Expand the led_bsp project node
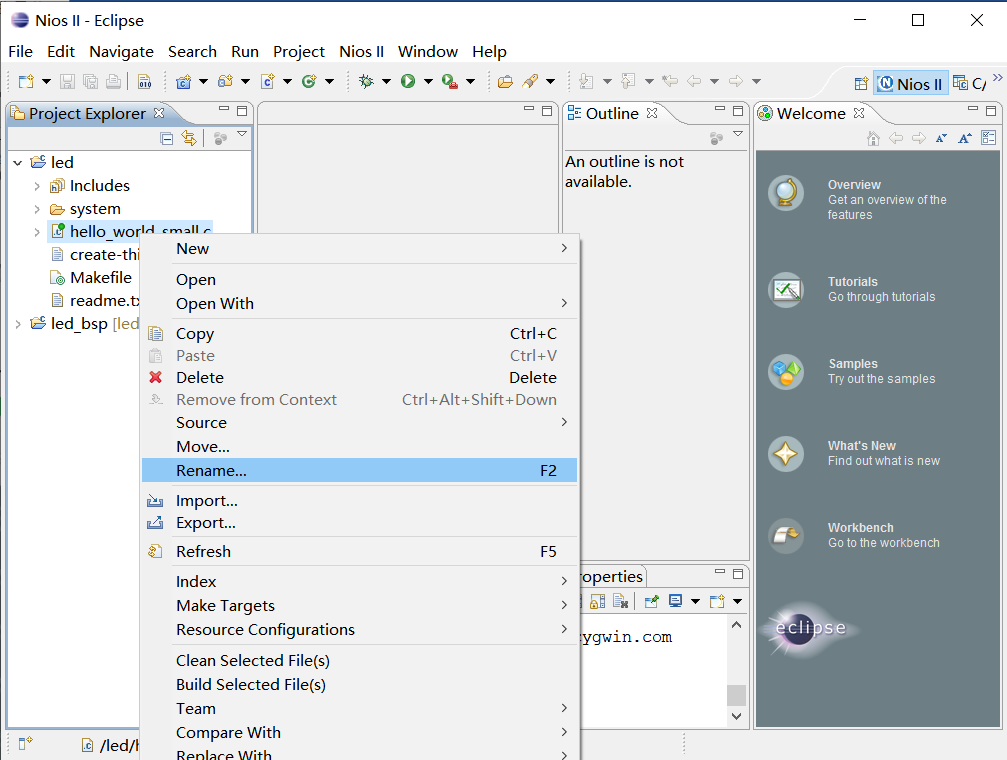Screen dimensions: 1007x760 tap(18, 323)
